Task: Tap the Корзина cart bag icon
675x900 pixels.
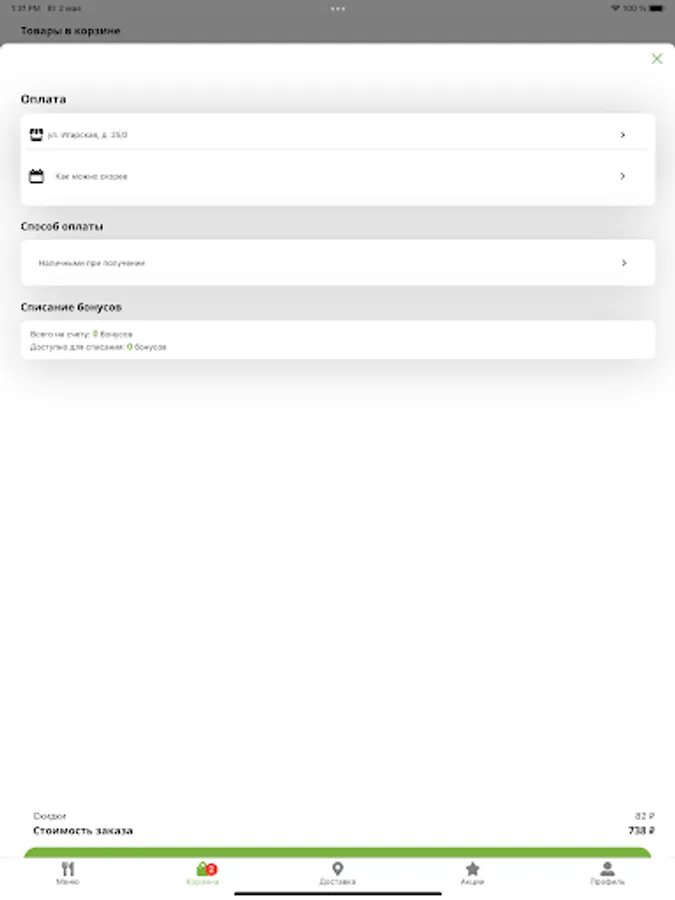Action: click(202, 870)
